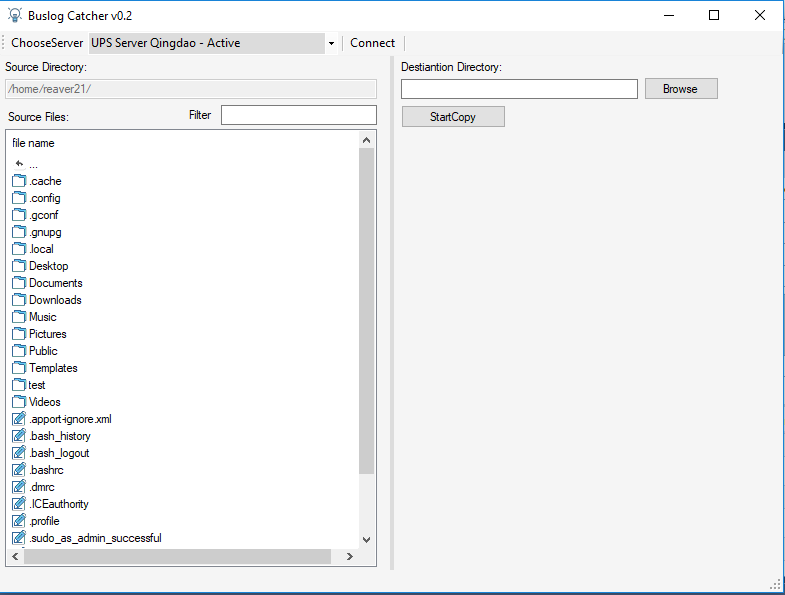Click the Browse button
785x595 pixels.
point(681,89)
